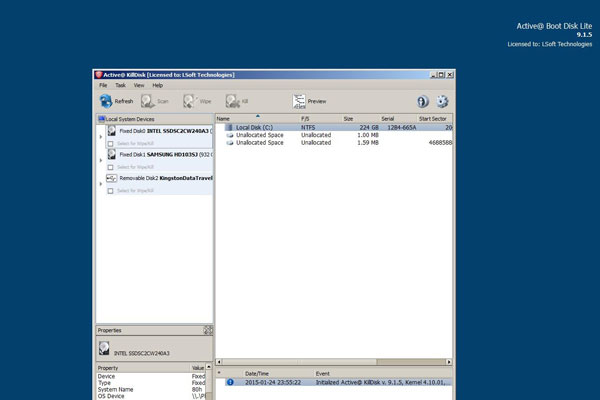Click the blue info icon in event log

pyautogui.click(x=230, y=382)
